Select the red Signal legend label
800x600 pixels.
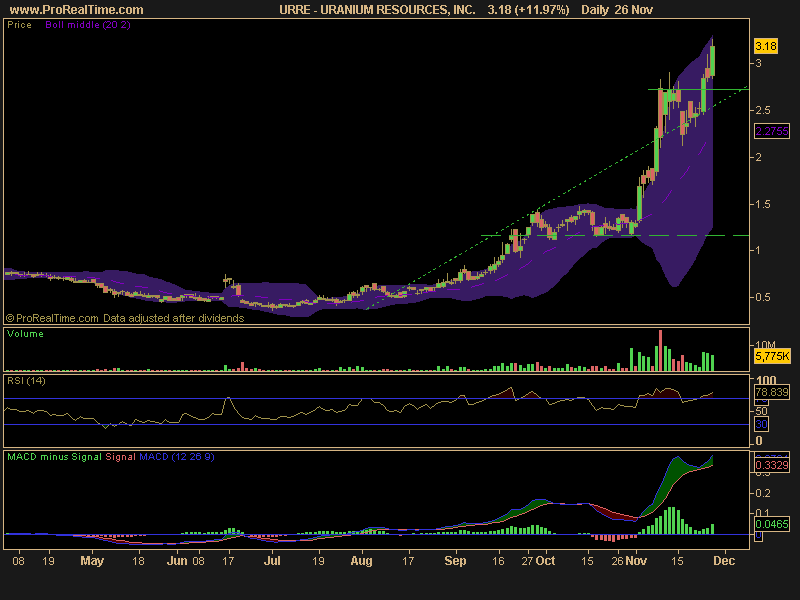click(120, 457)
